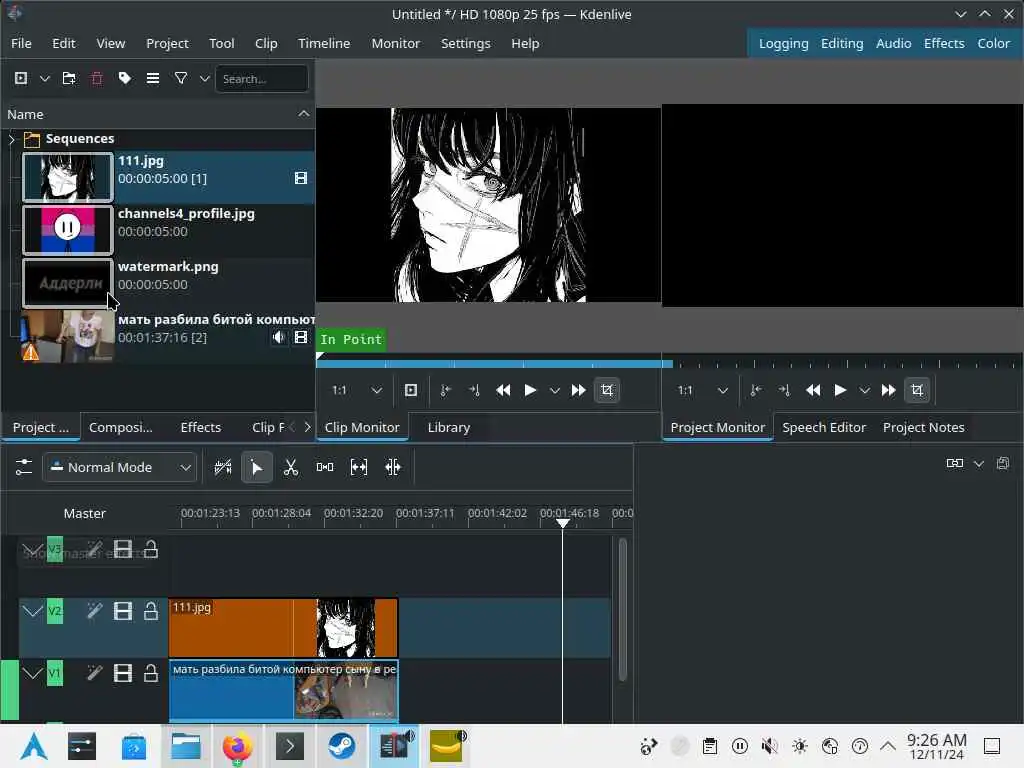This screenshot has width=1024, height=768.
Task: Open Add Clip dropdown arrow
Action: click(44, 78)
